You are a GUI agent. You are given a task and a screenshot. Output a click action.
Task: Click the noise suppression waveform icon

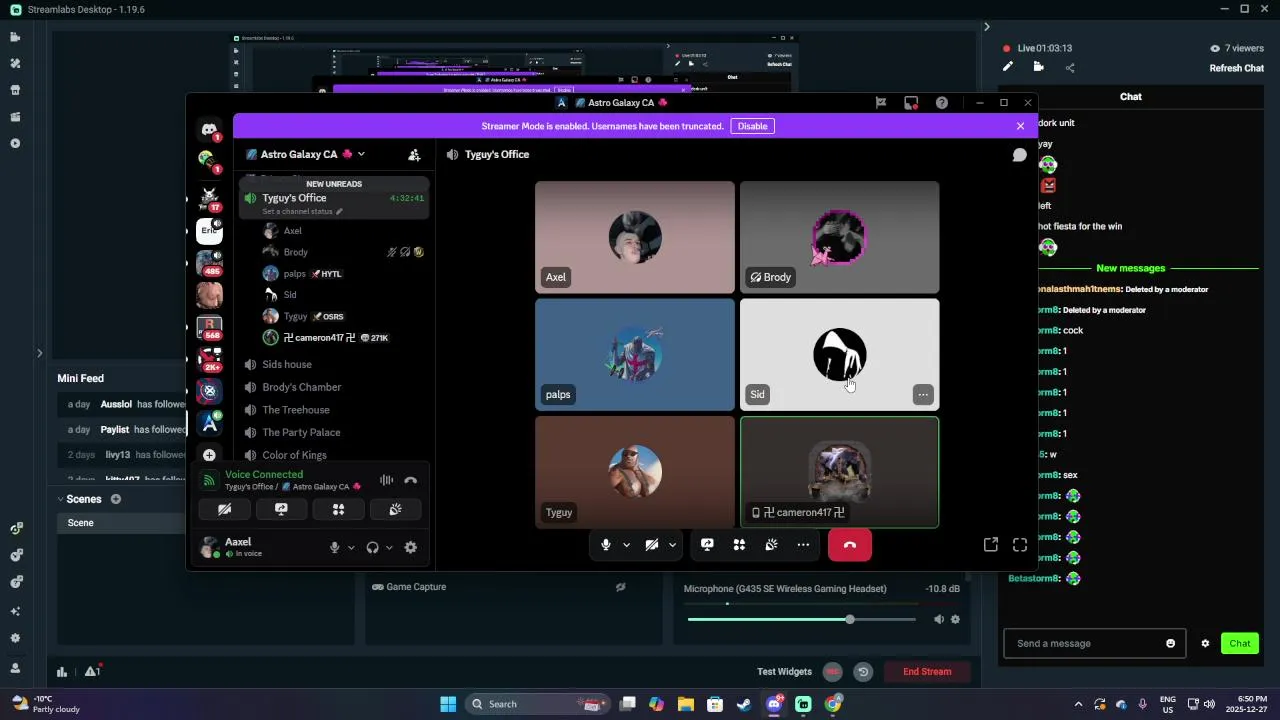(x=386, y=481)
